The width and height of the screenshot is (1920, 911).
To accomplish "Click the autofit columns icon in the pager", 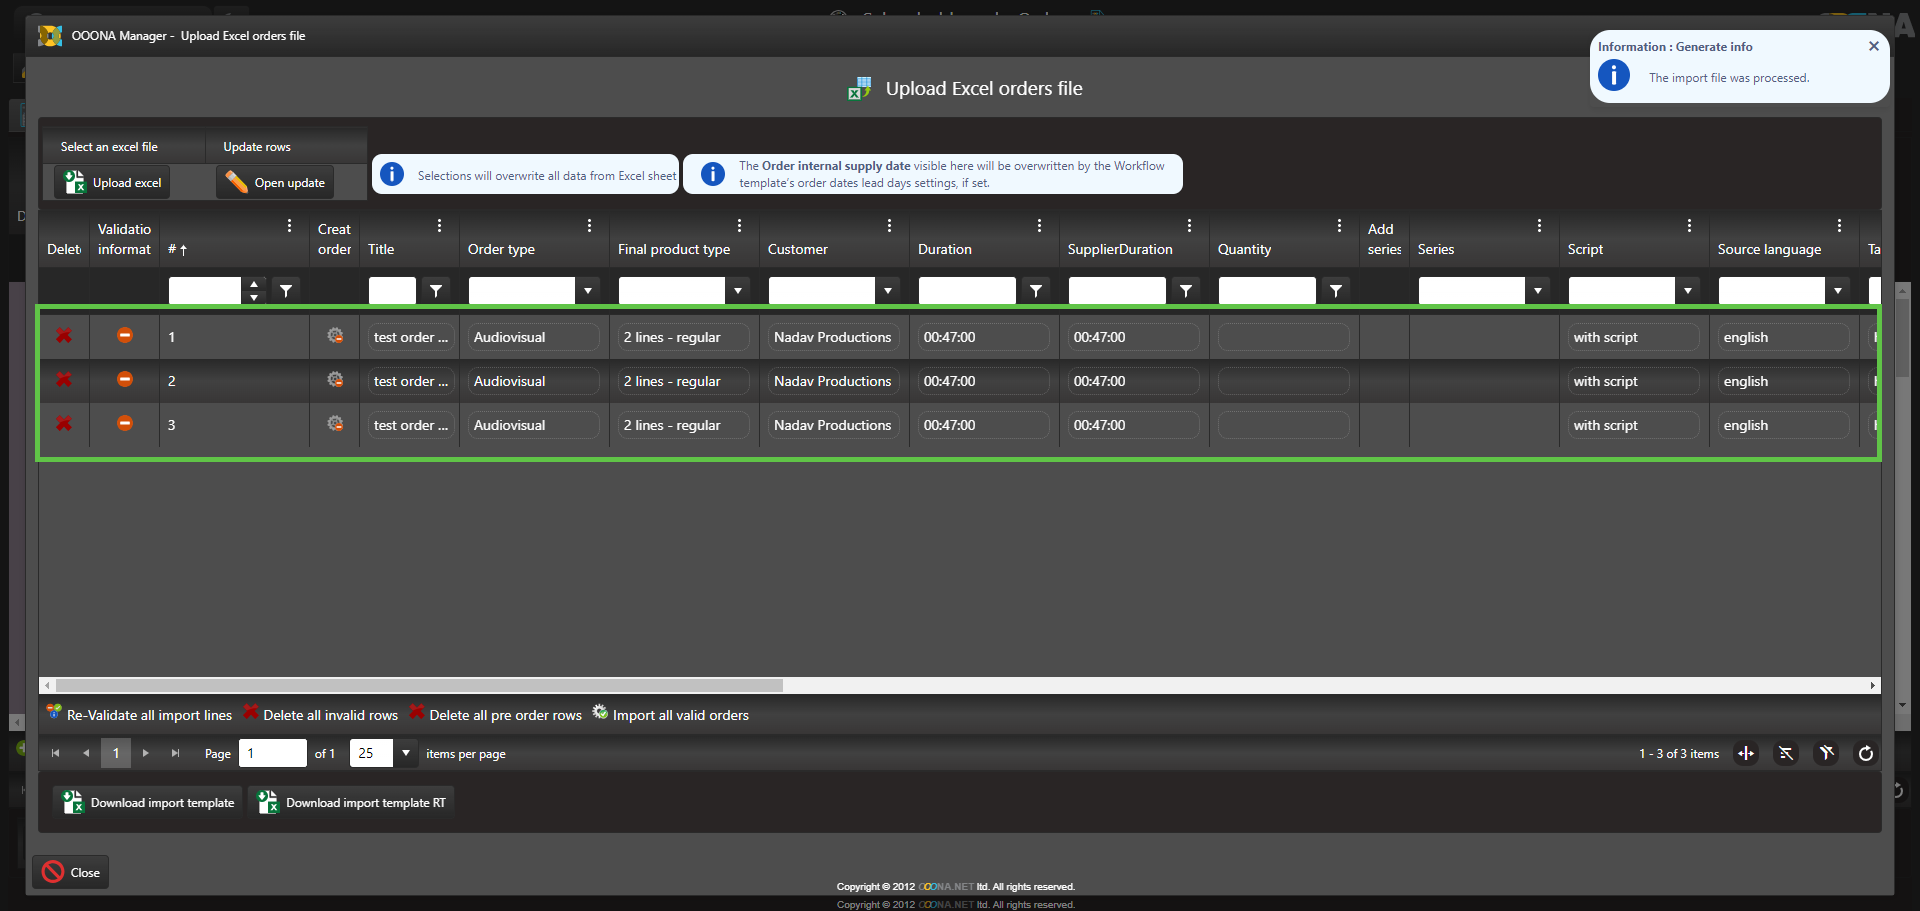I will point(1746,754).
